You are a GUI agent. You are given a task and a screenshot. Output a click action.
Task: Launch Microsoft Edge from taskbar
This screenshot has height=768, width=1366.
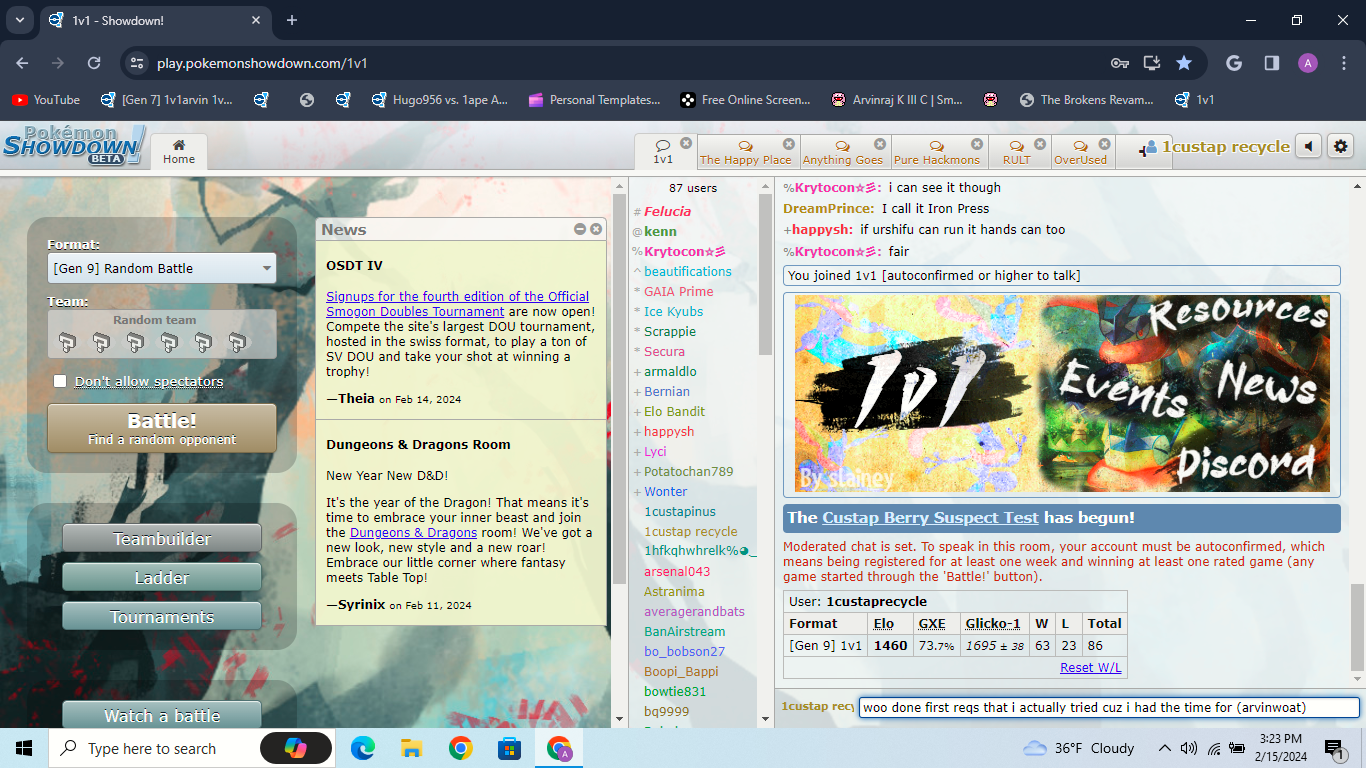tap(363, 748)
